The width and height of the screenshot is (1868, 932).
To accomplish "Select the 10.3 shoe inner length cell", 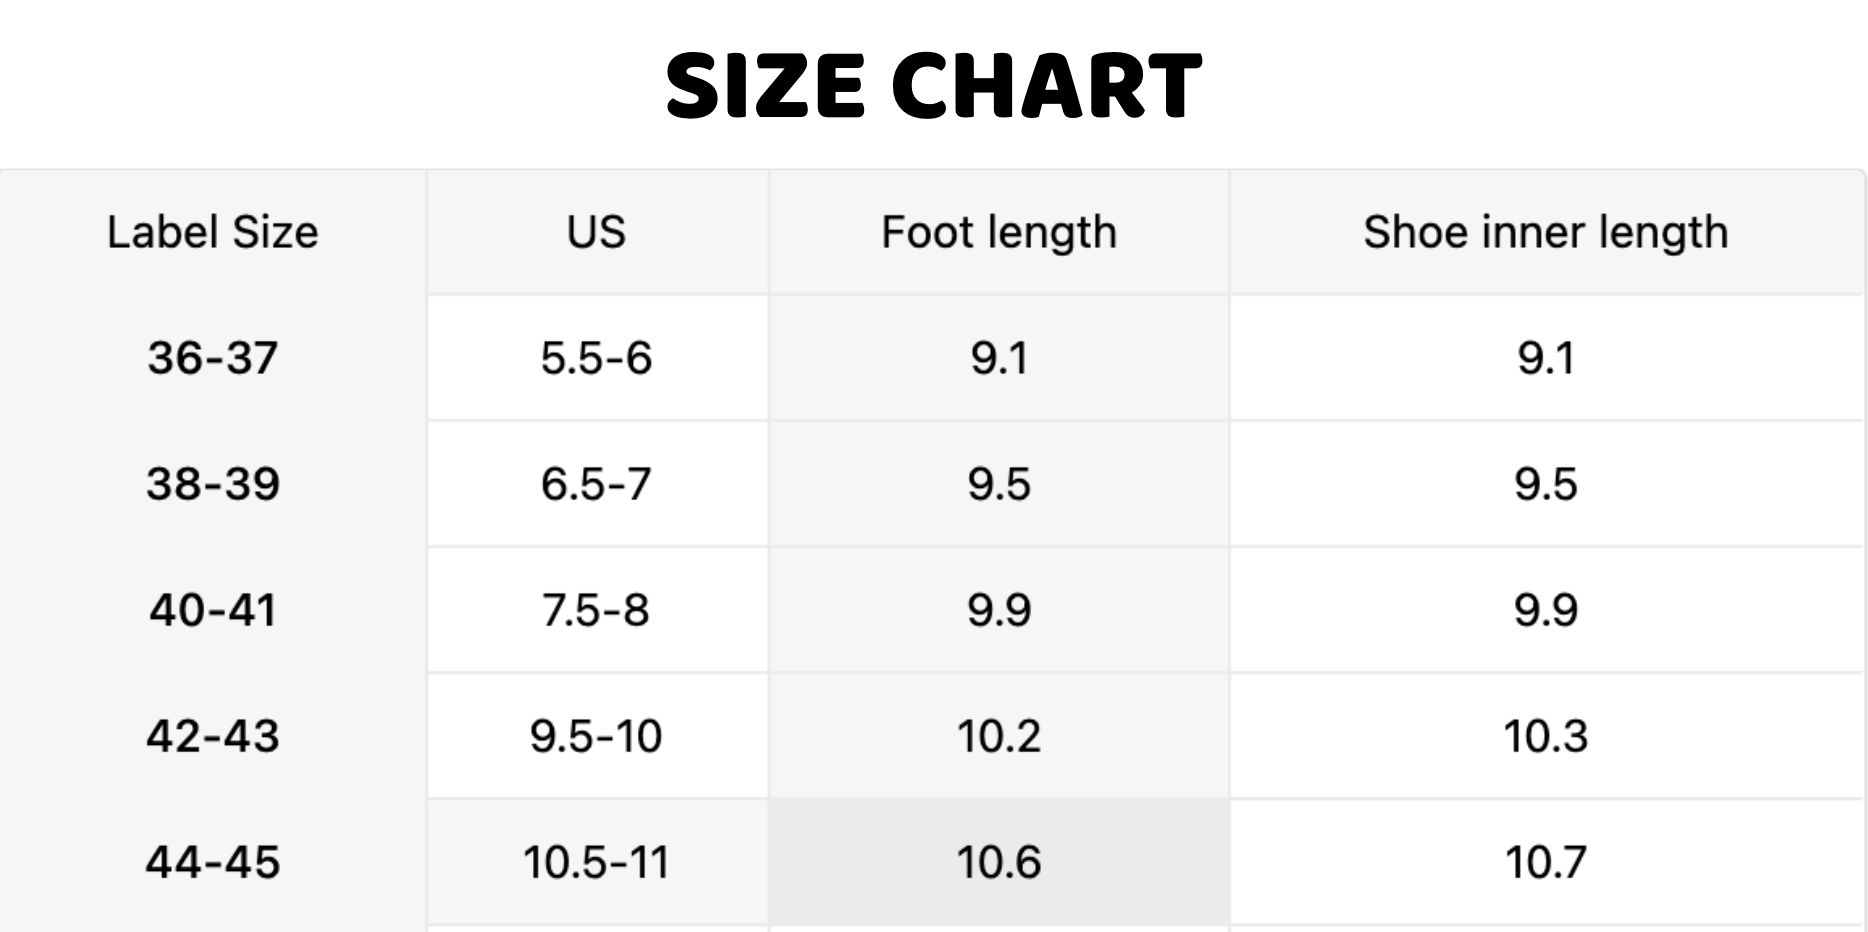I will (1545, 736).
